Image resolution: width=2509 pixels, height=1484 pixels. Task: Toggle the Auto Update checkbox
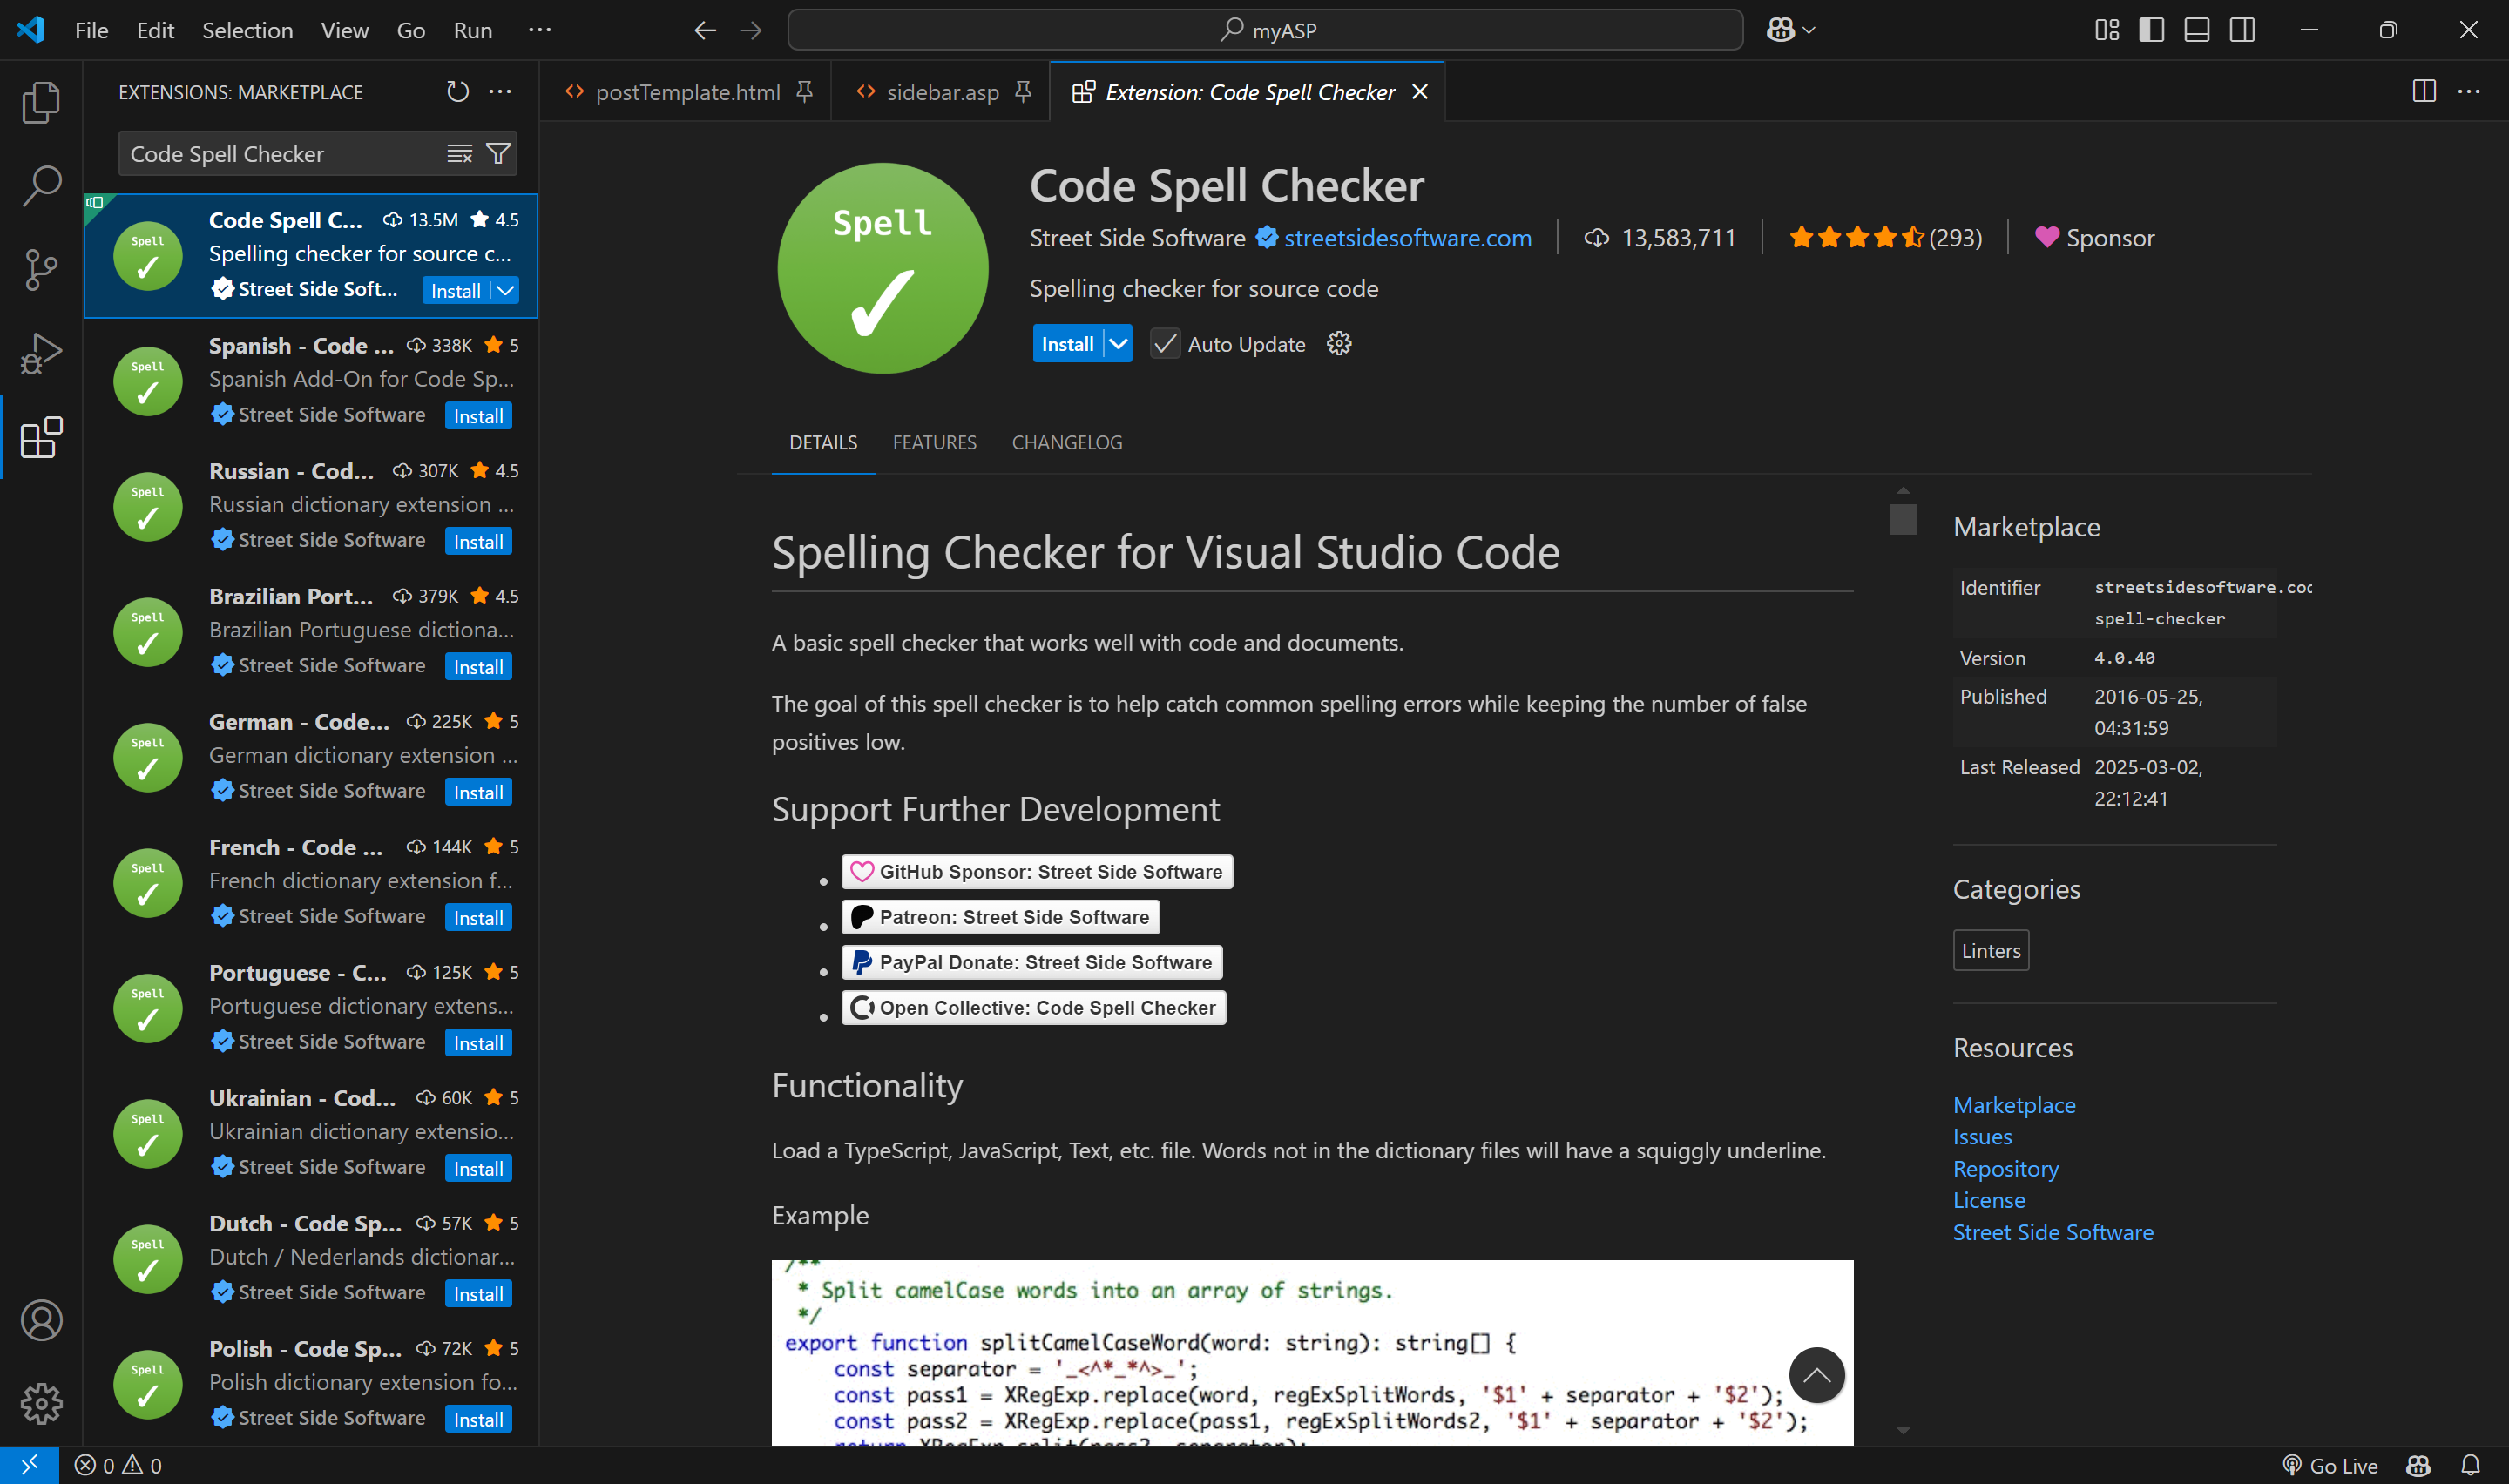coord(1165,344)
